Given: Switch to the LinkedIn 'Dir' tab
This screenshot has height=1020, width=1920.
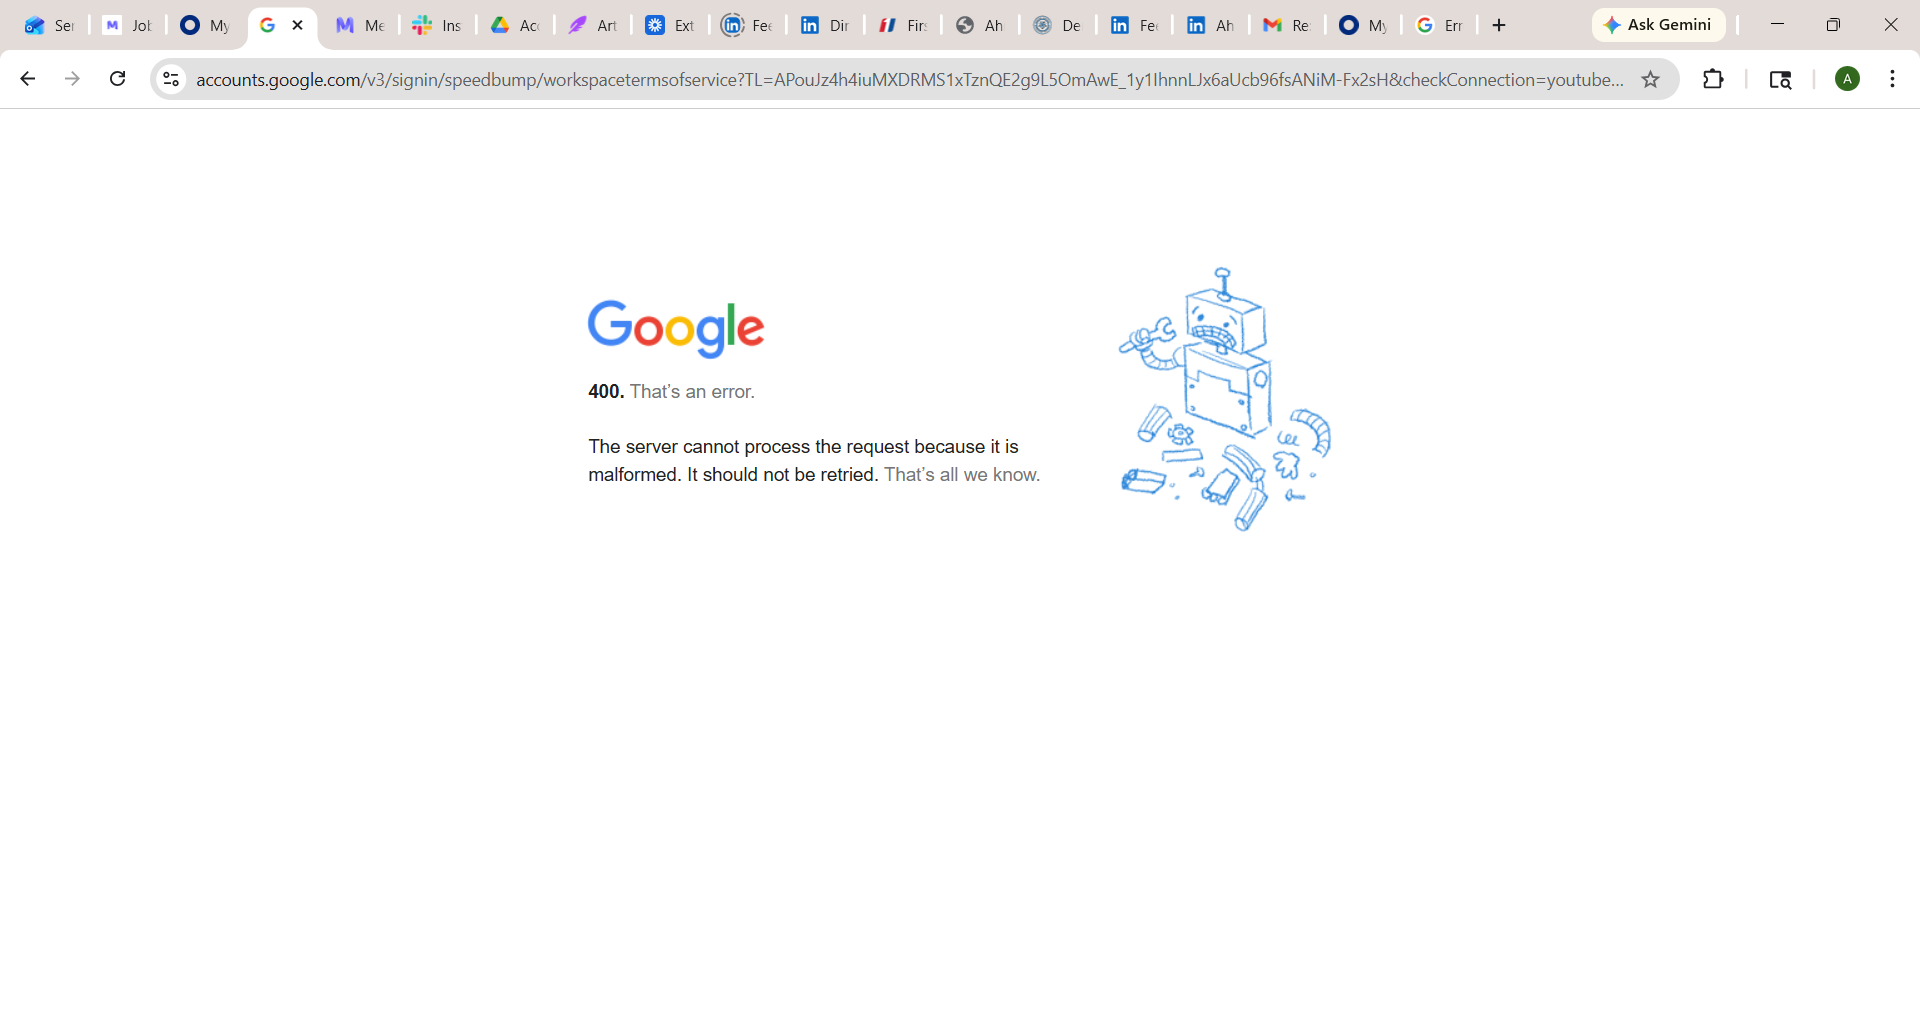Looking at the screenshot, I should (x=825, y=25).
